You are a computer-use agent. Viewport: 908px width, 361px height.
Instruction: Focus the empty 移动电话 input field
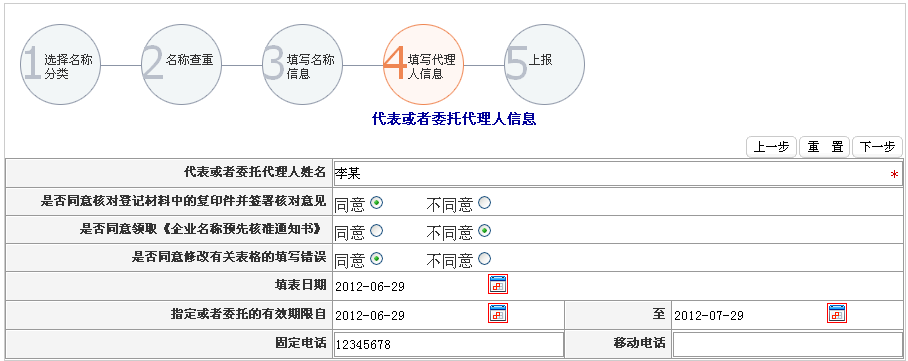tap(788, 345)
